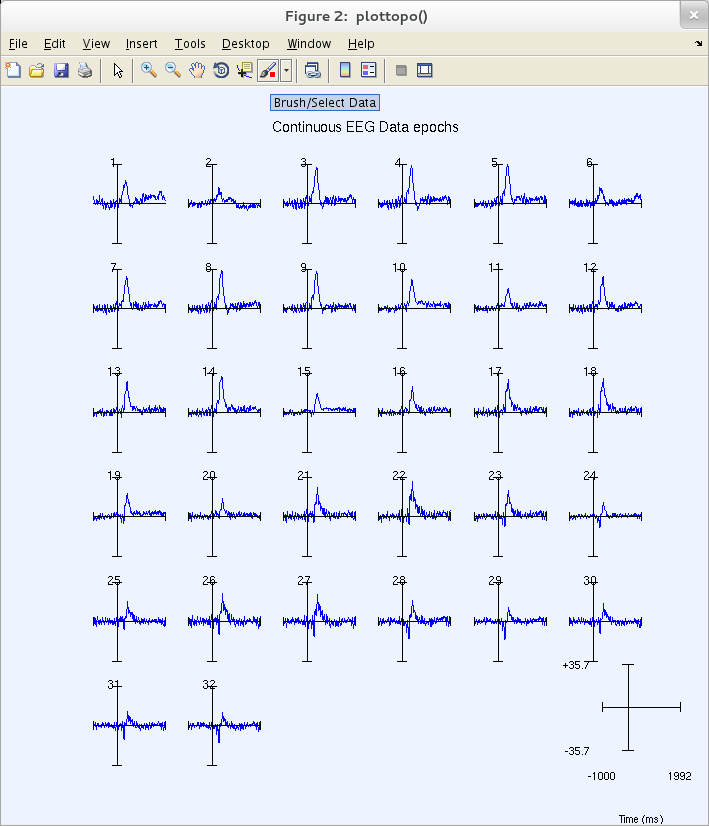709x826 pixels.
Task: Save the figure using the floppy disk icon
Action: pyautogui.click(x=61, y=70)
